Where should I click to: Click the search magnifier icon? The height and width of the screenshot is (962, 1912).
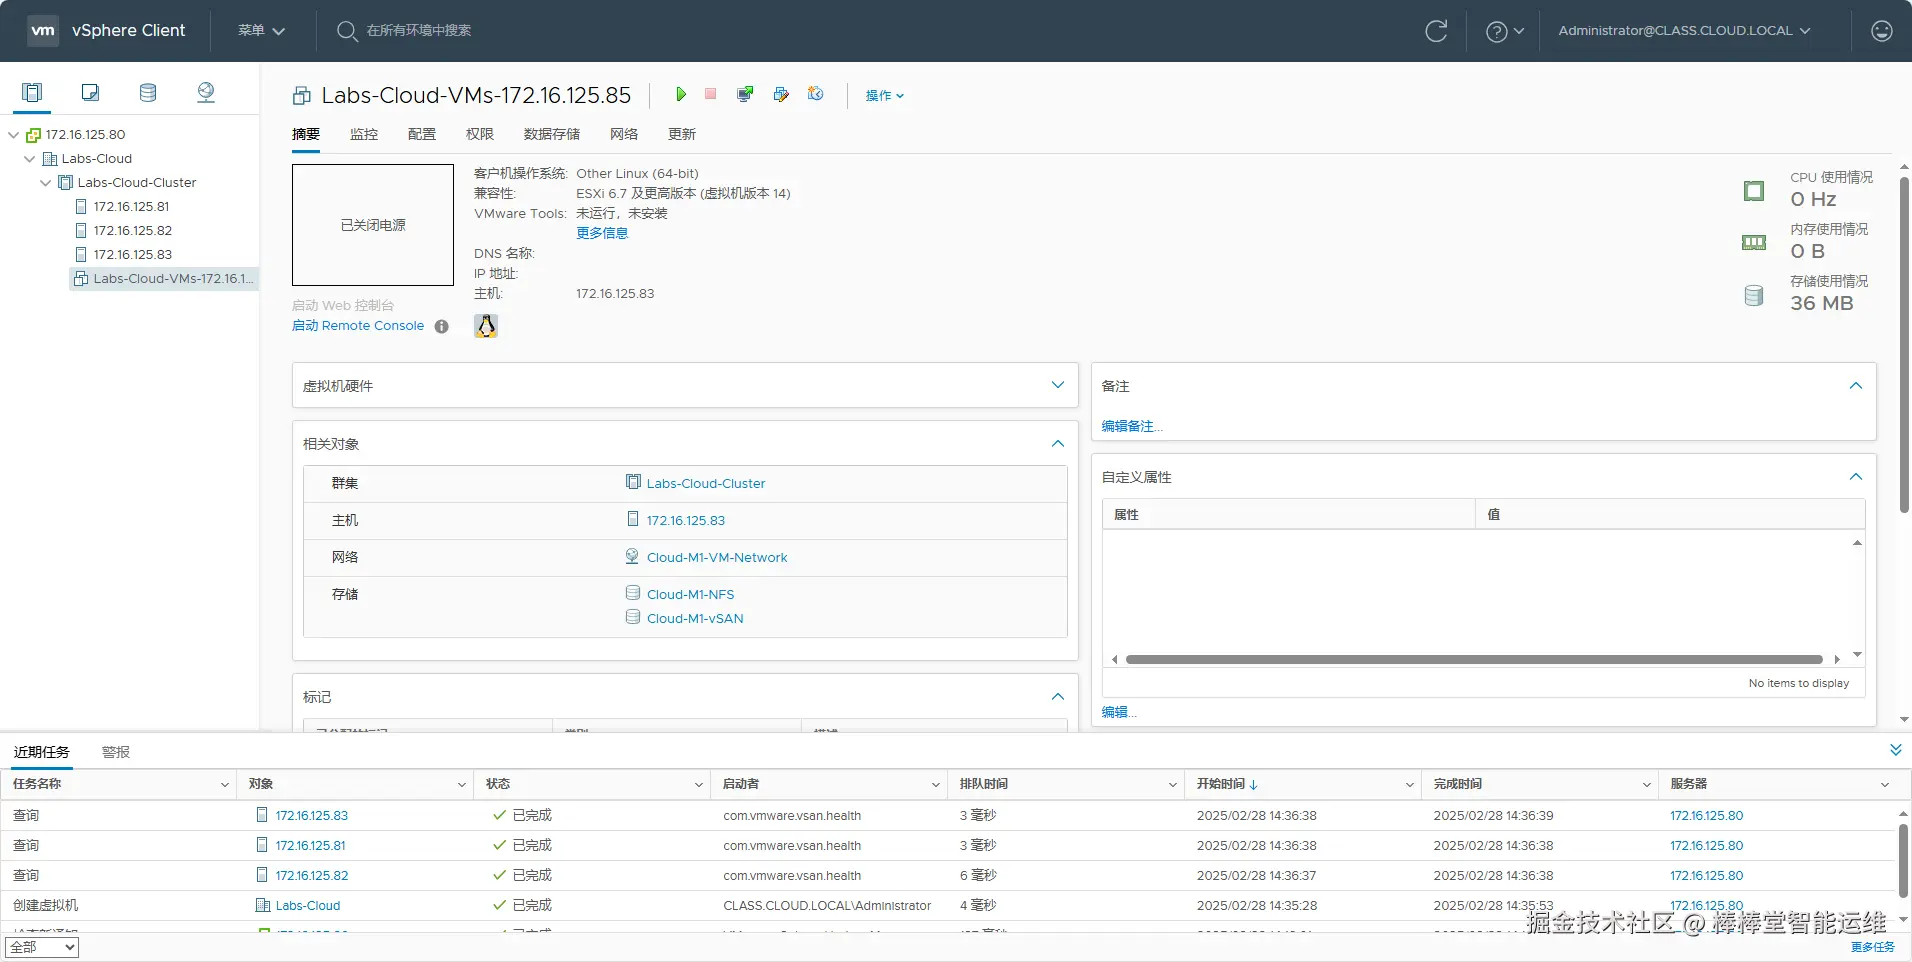point(347,31)
